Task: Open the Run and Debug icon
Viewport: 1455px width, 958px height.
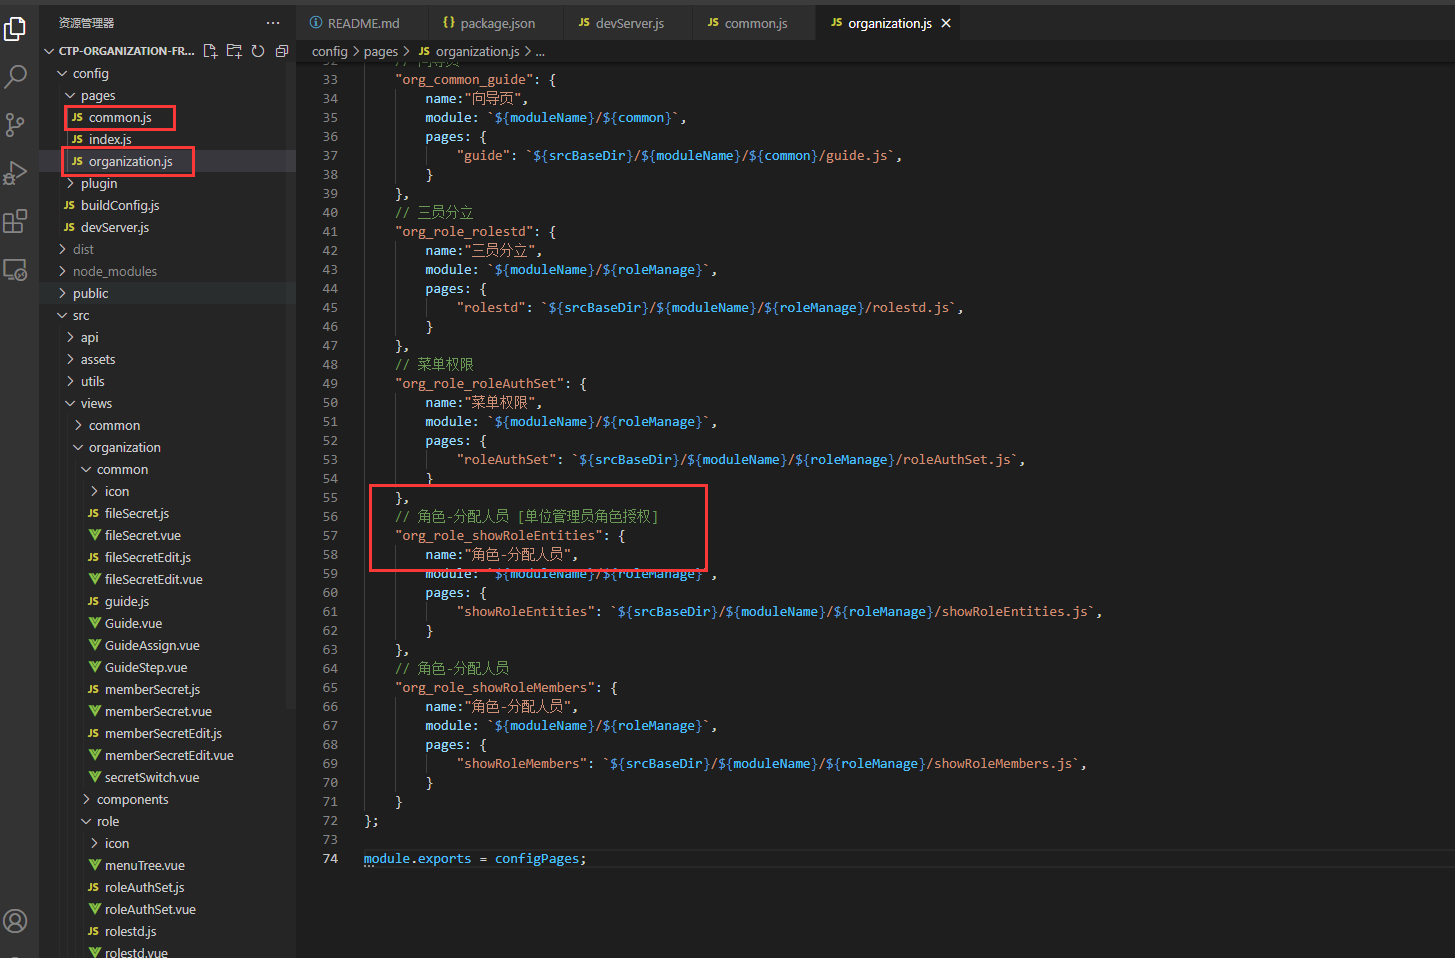Action: tap(15, 173)
